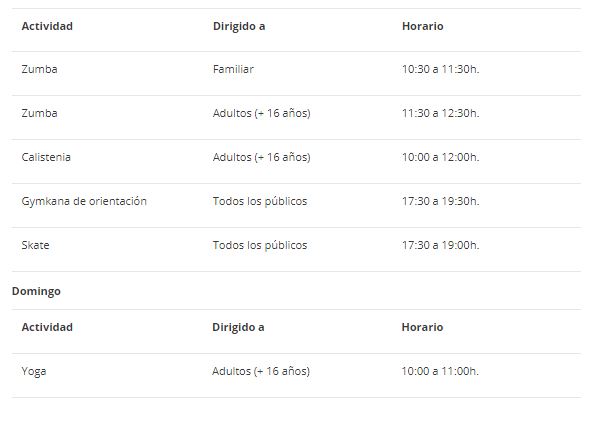The width and height of the screenshot is (593, 421).
Task: Select the Gymkana de orientación cell
Action: 84,201
